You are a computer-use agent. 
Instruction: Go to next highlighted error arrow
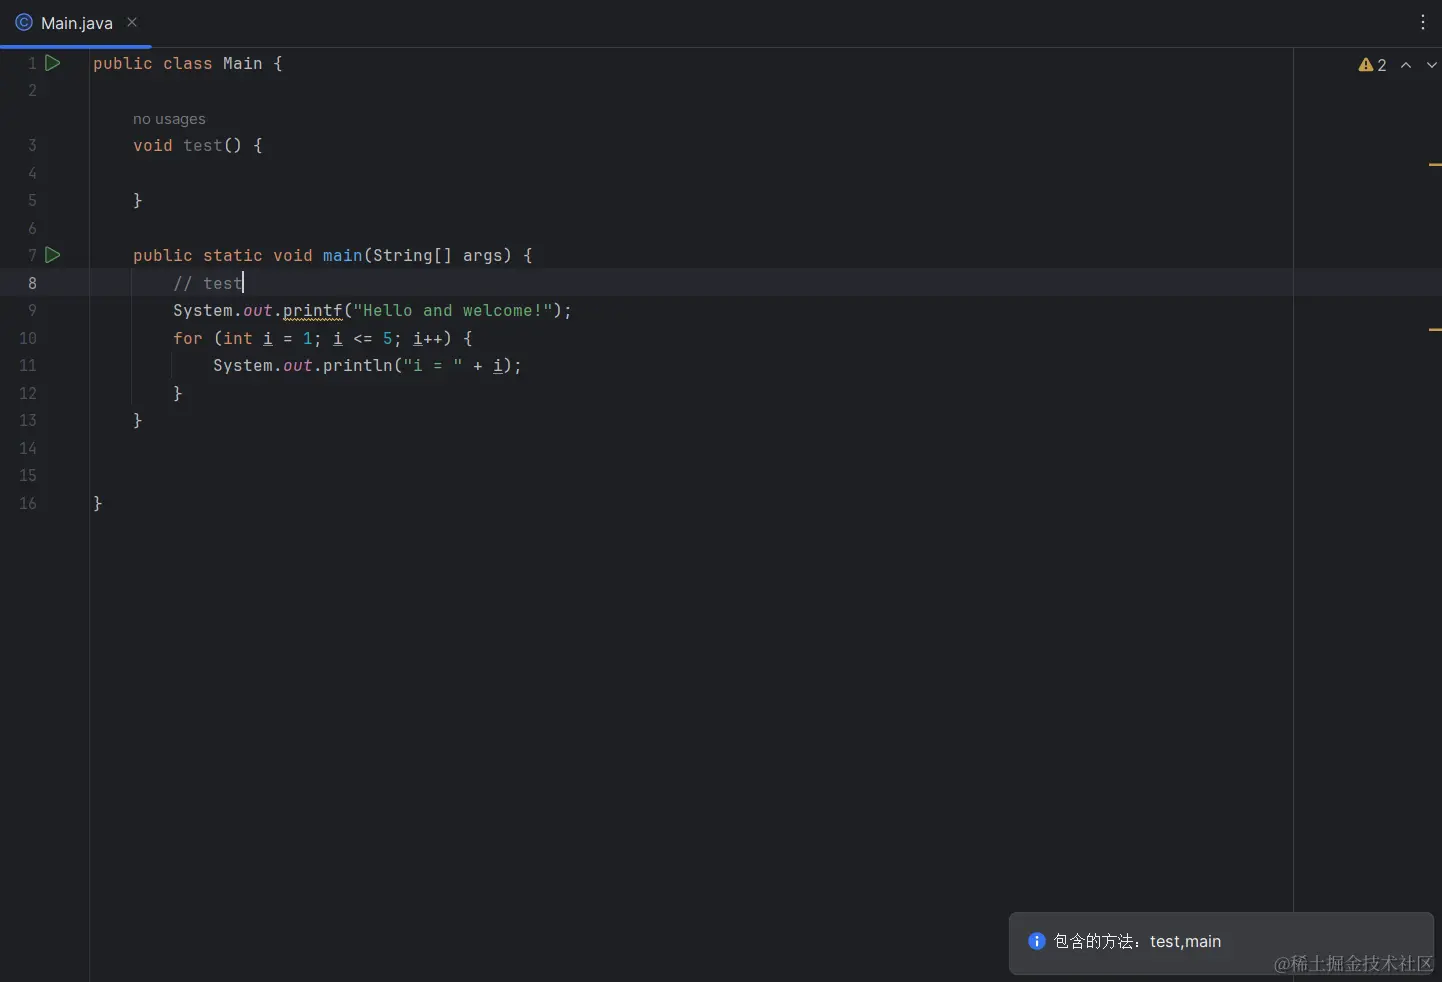click(x=1431, y=65)
